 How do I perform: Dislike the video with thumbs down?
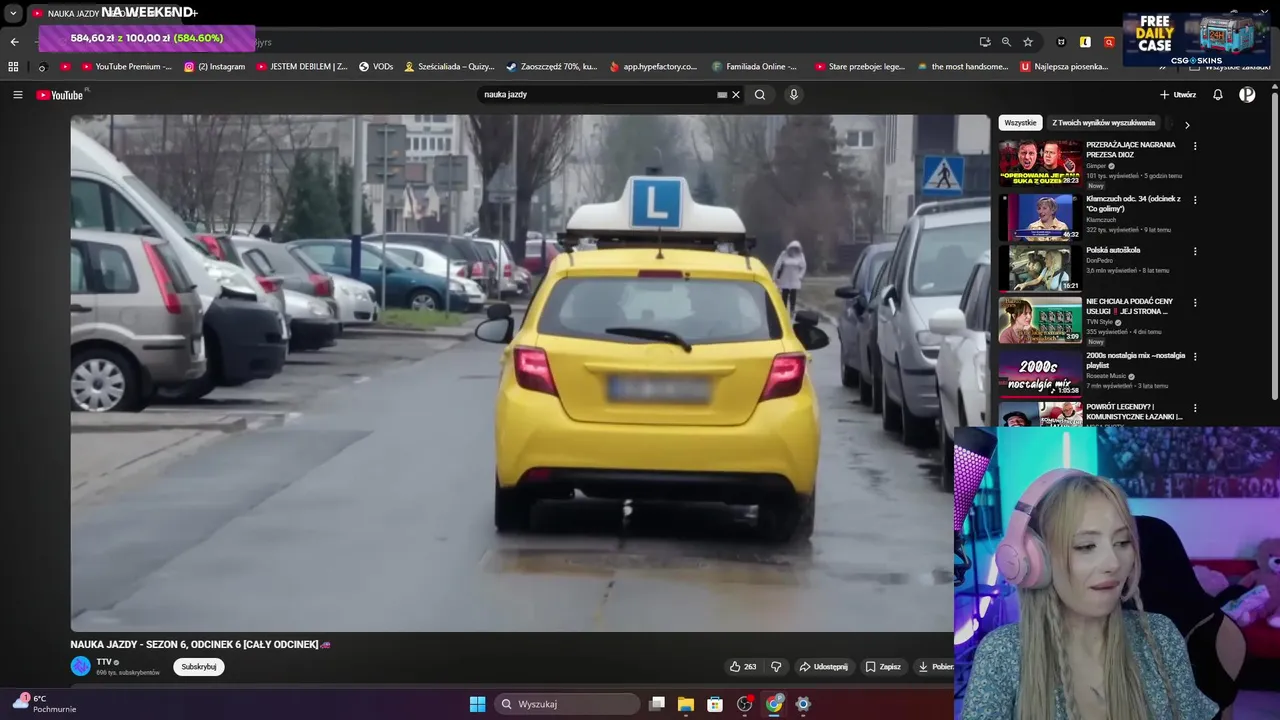point(776,667)
